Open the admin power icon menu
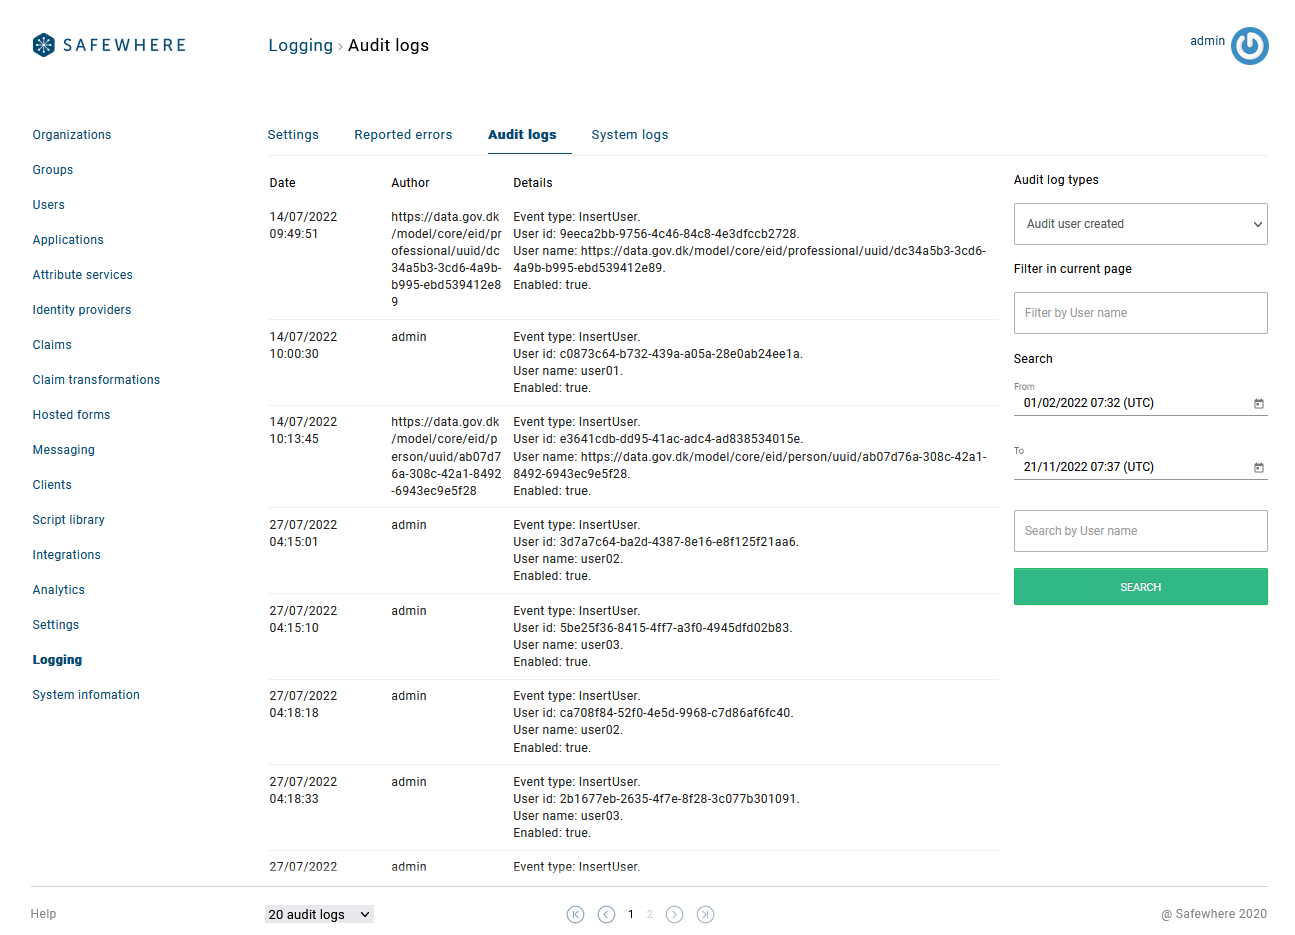 (1249, 46)
